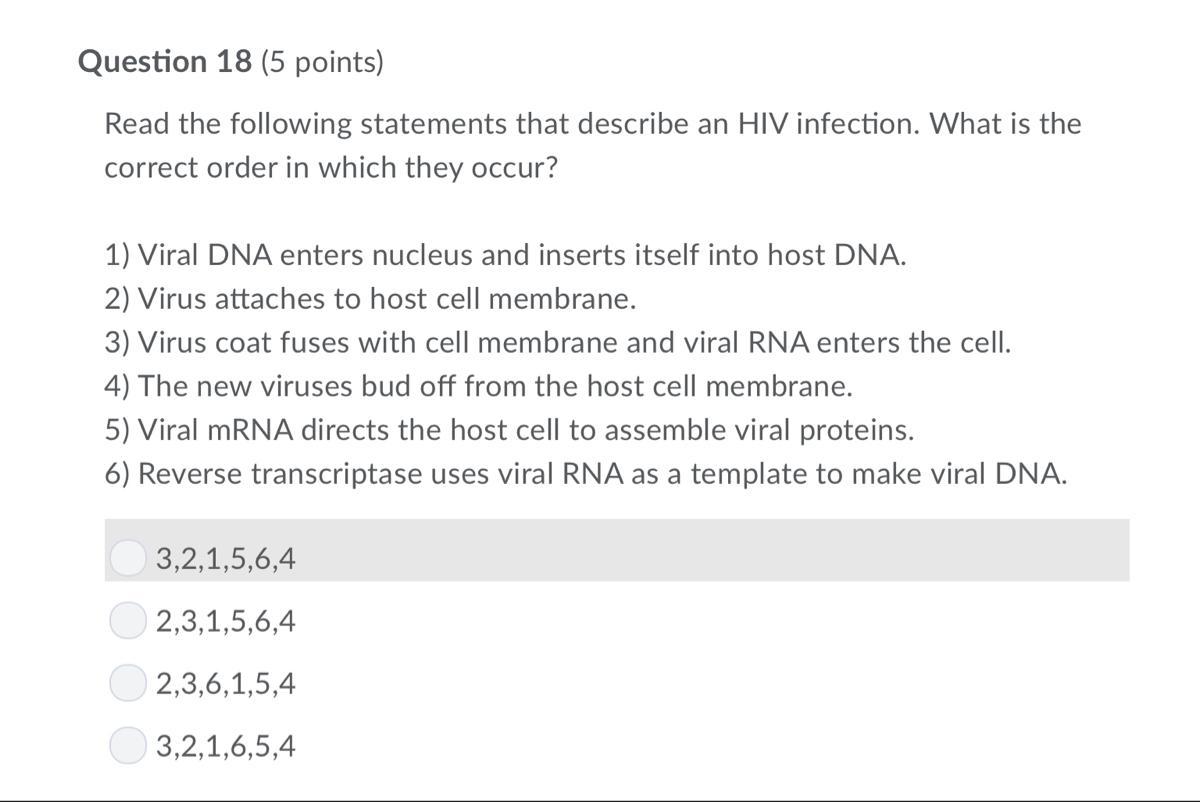
Task: Click statement 2 about virus attaching to membrane
Action: (x=370, y=298)
